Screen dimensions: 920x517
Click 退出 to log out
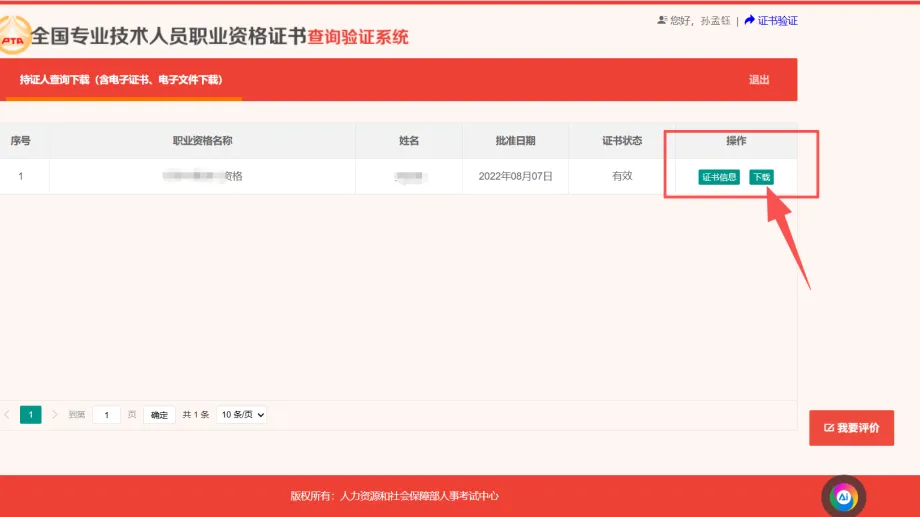tap(759, 80)
